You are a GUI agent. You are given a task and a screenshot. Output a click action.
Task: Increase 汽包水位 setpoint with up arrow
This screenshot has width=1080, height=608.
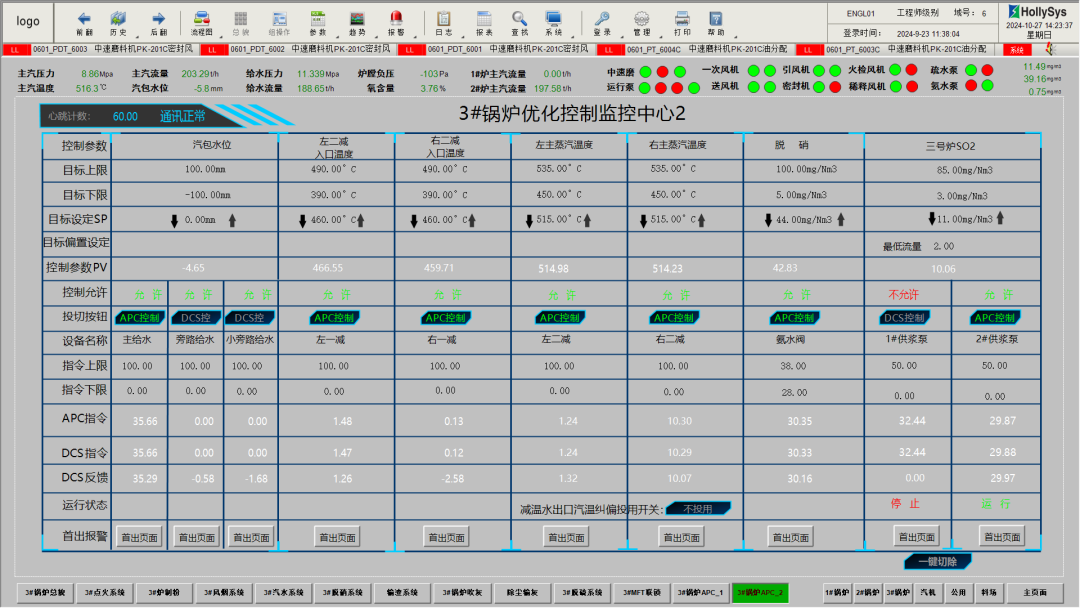pyautogui.click(x=232, y=219)
